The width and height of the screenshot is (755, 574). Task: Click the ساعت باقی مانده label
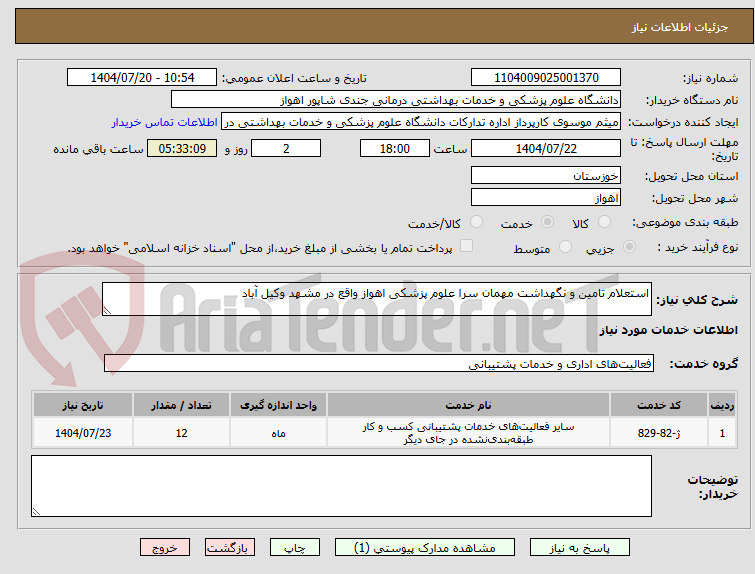(x=98, y=149)
